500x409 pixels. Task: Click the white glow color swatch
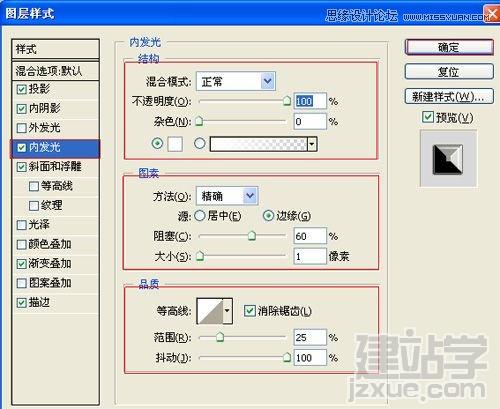click(x=175, y=144)
